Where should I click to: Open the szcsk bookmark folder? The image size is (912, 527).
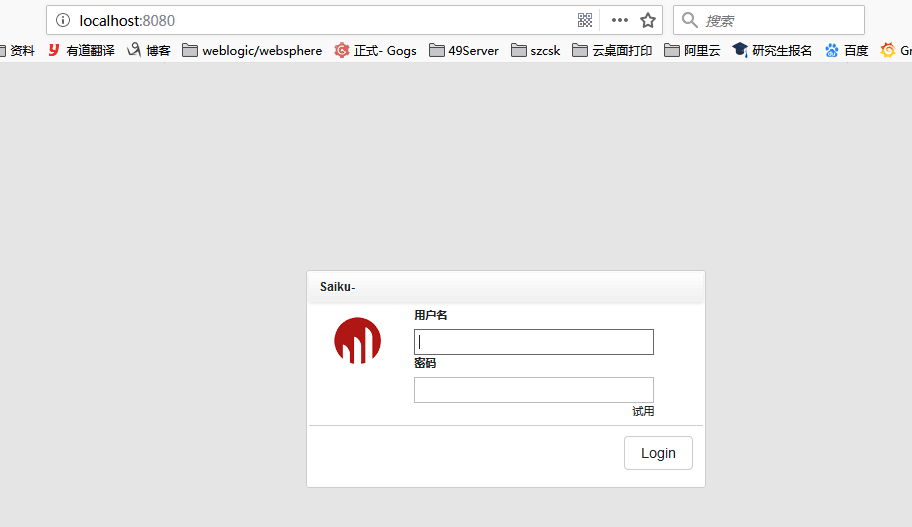[536, 51]
